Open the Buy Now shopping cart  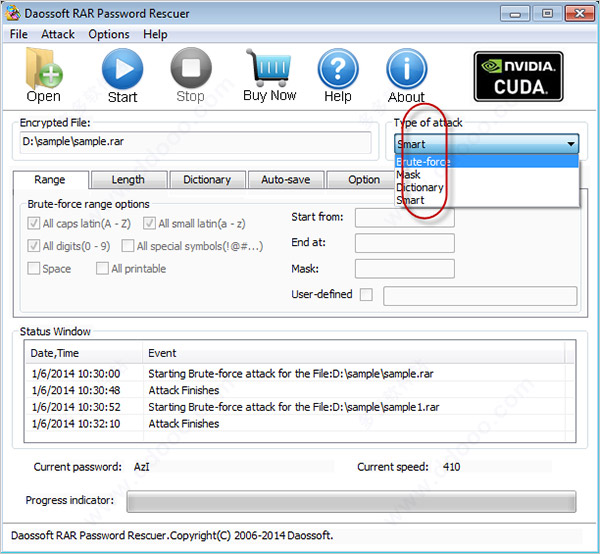pos(269,68)
